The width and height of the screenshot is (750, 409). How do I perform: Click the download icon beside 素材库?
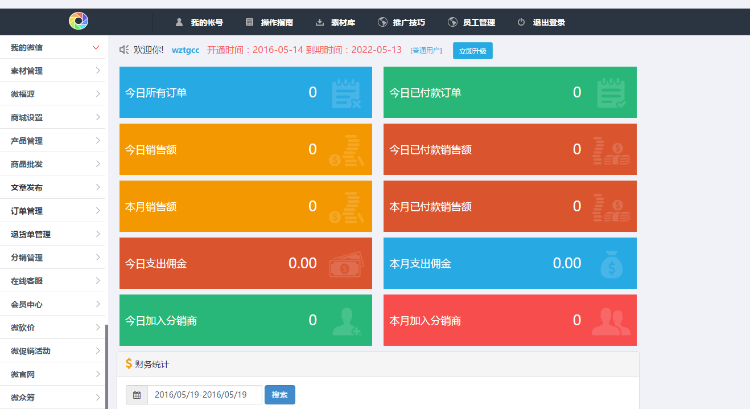(320, 22)
